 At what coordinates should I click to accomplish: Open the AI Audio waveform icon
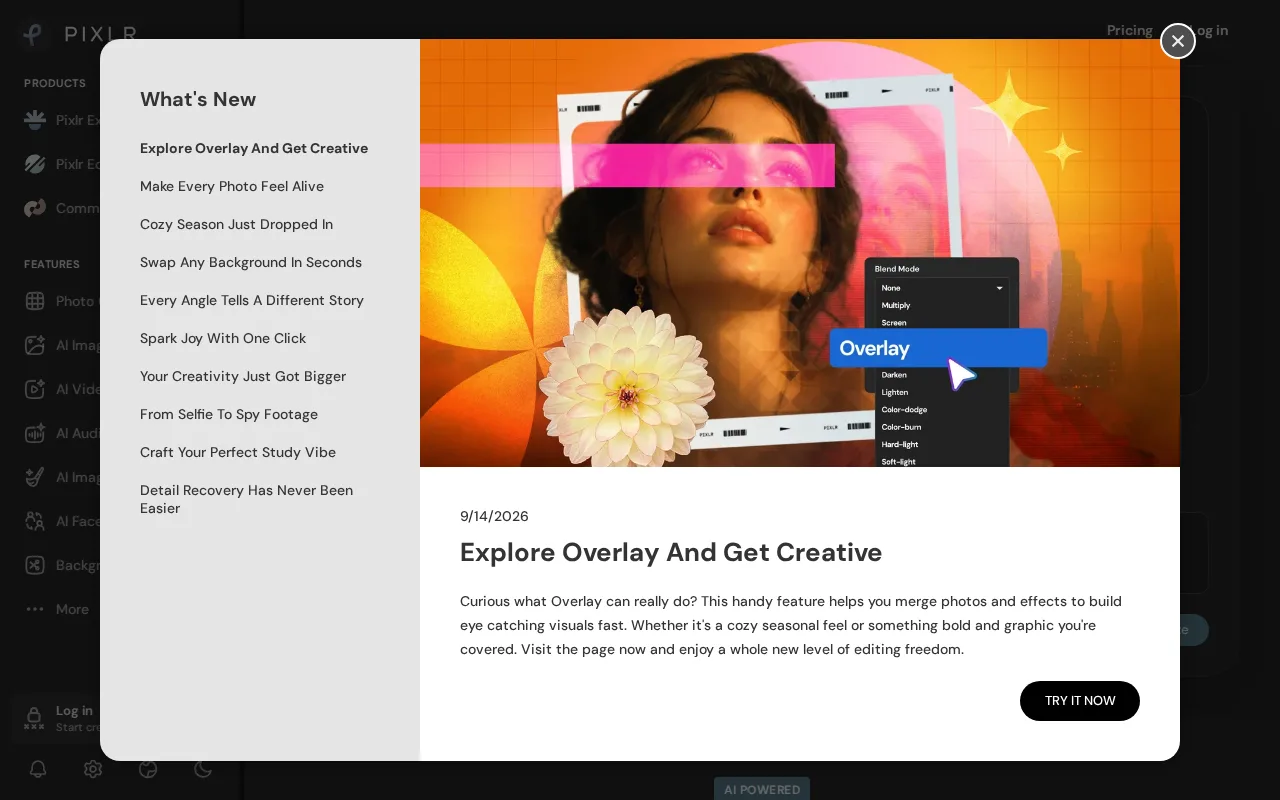point(35,433)
